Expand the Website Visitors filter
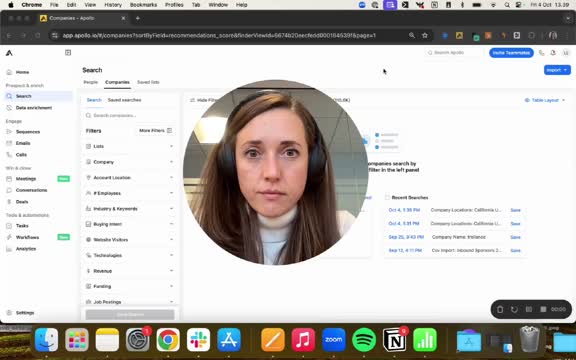Viewport: 576px width, 360px height. click(130, 240)
